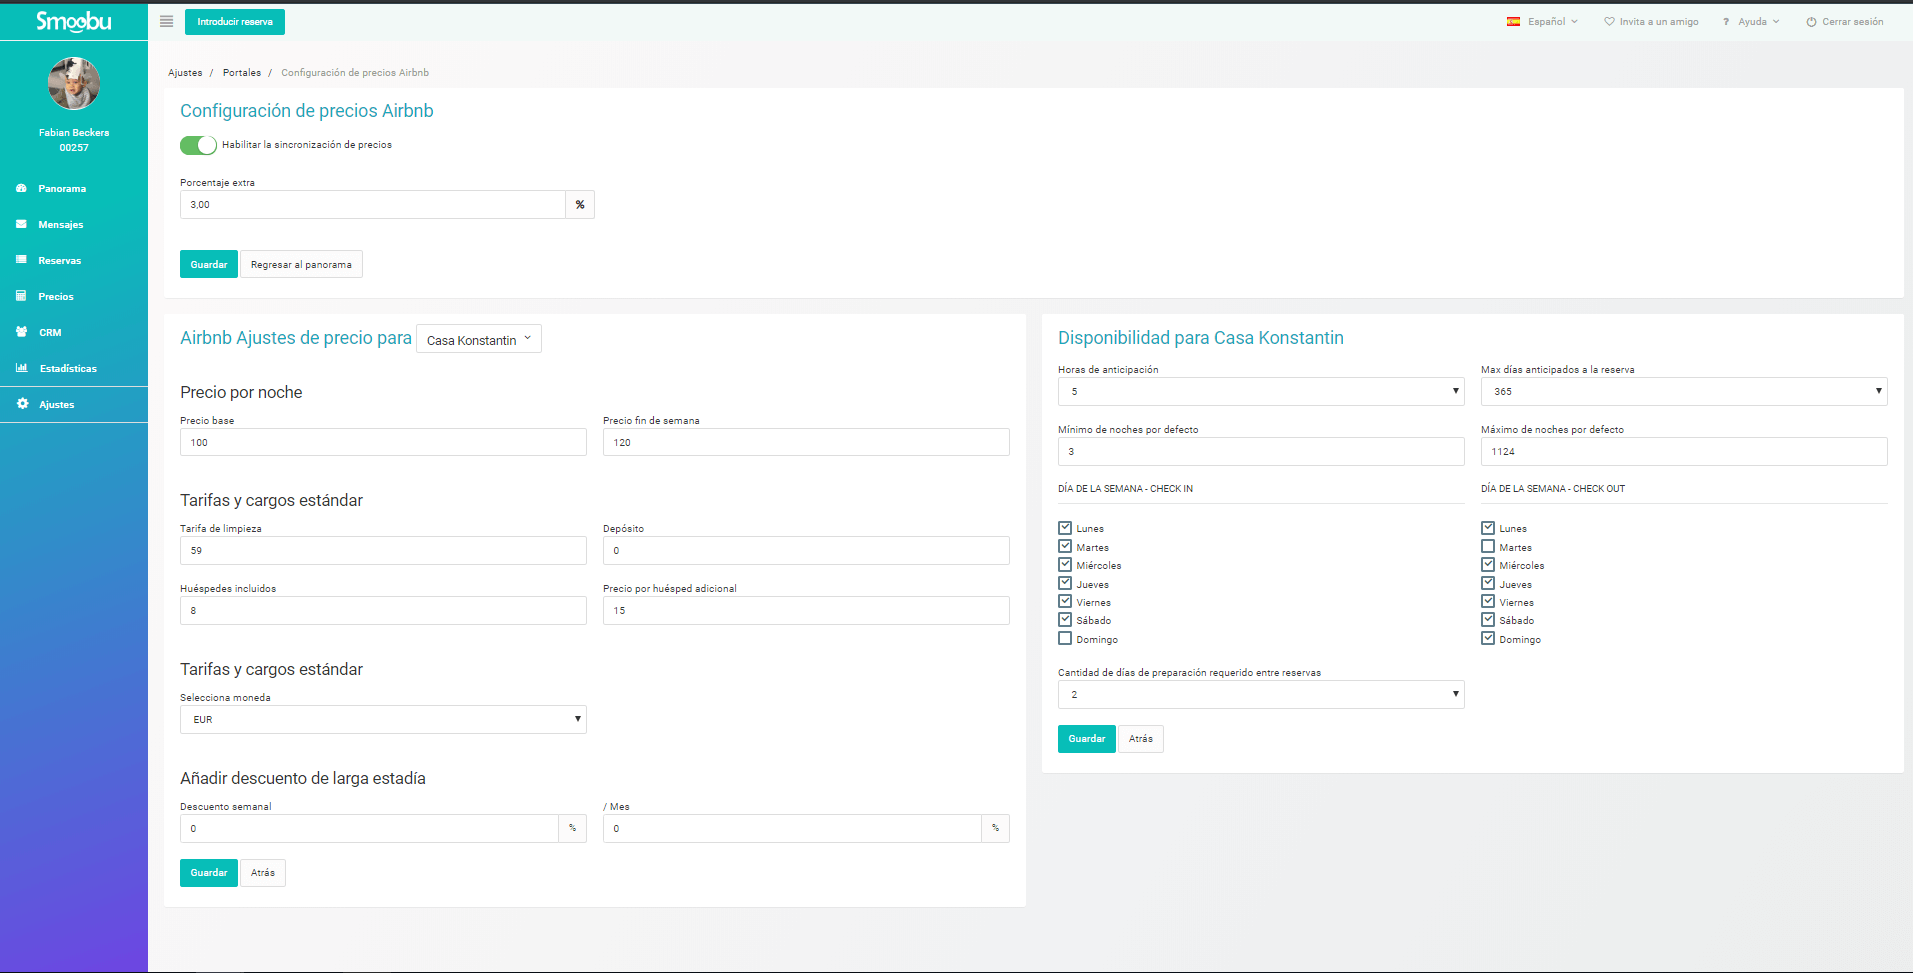Click Atrás below Descuento semanal

pos(263,873)
